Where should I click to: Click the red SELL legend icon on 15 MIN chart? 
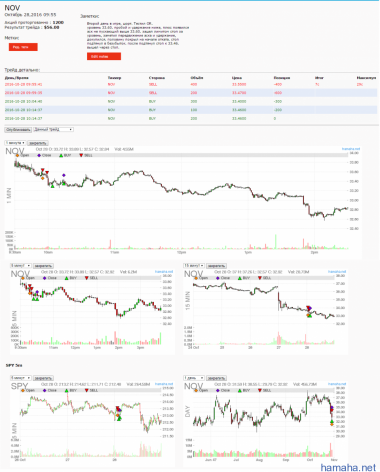(260, 278)
